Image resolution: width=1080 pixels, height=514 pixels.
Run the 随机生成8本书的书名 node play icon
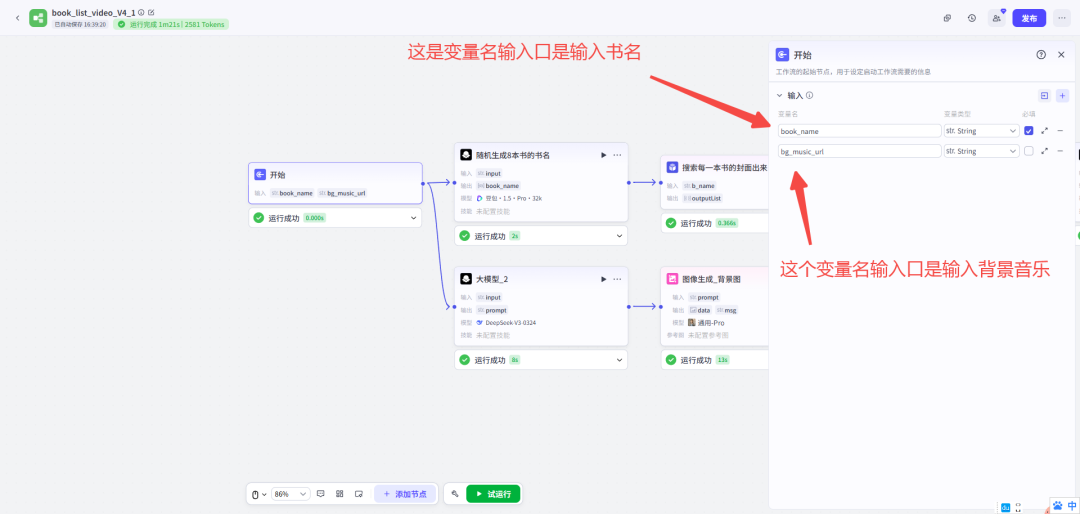(603, 155)
